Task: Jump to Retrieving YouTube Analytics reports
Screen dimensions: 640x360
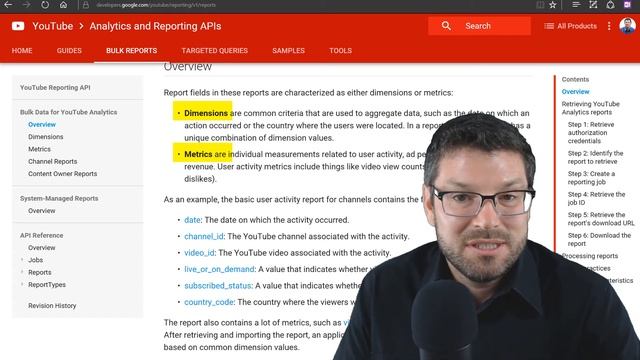Action: [591, 108]
